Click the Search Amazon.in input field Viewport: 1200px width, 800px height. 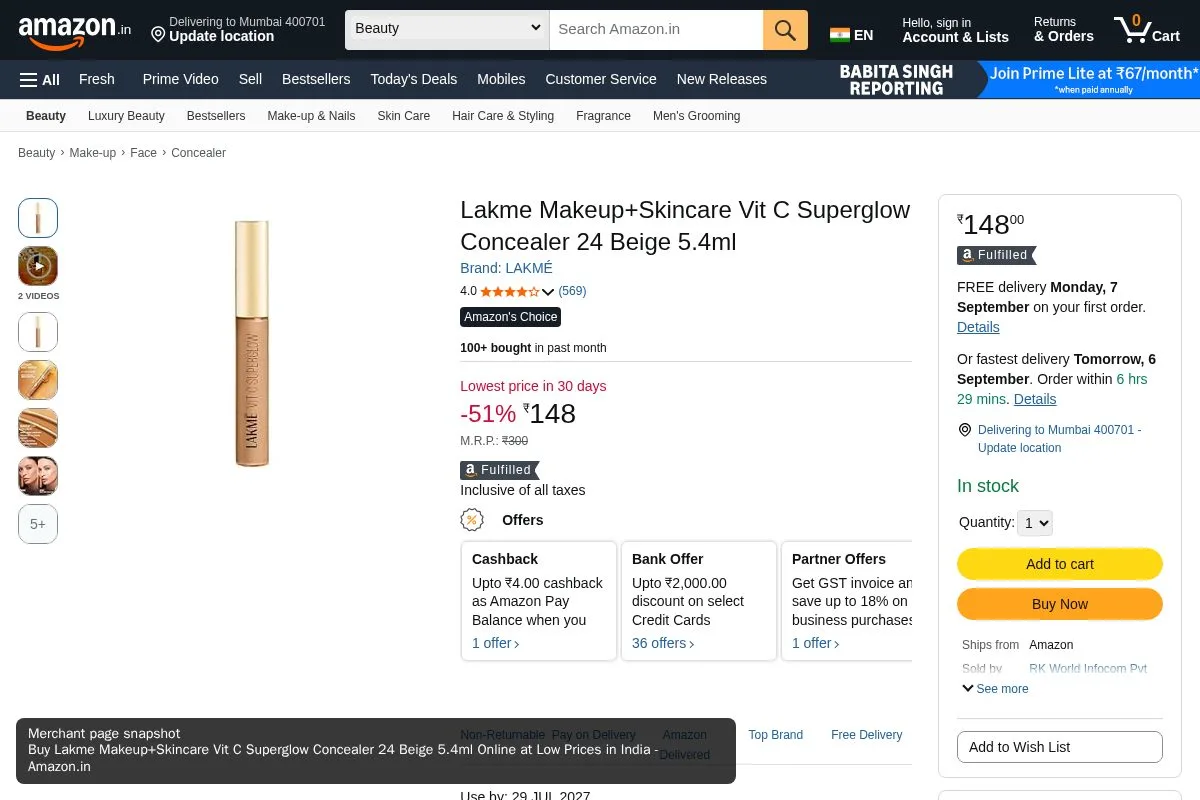(x=656, y=30)
